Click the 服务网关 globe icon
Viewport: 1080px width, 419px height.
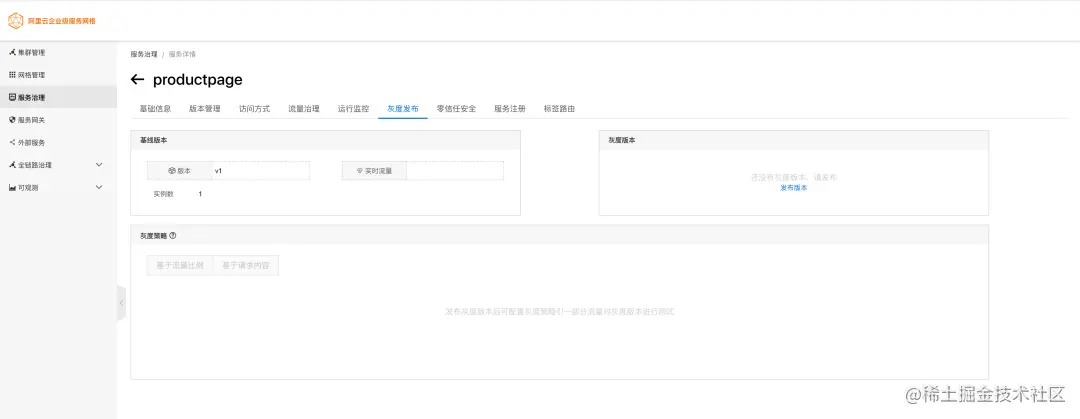(x=12, y=120)
